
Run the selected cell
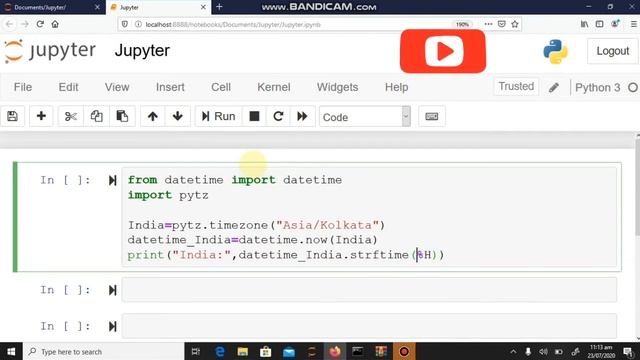(x=218, y=116)
